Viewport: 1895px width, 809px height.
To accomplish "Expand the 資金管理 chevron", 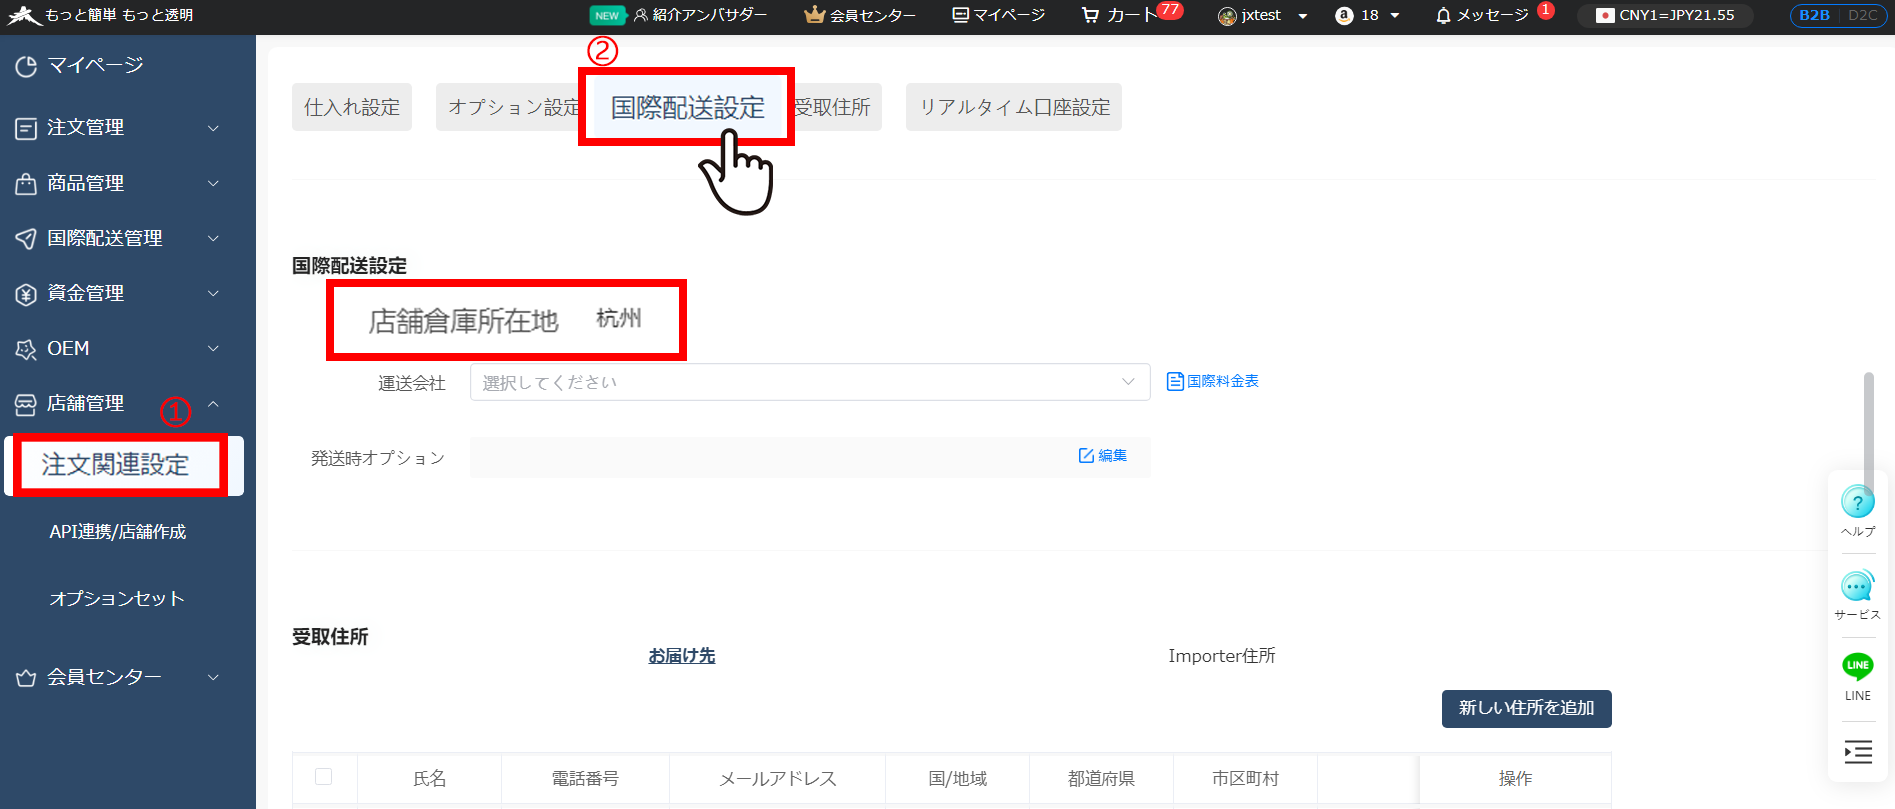I will coord(213,293).
